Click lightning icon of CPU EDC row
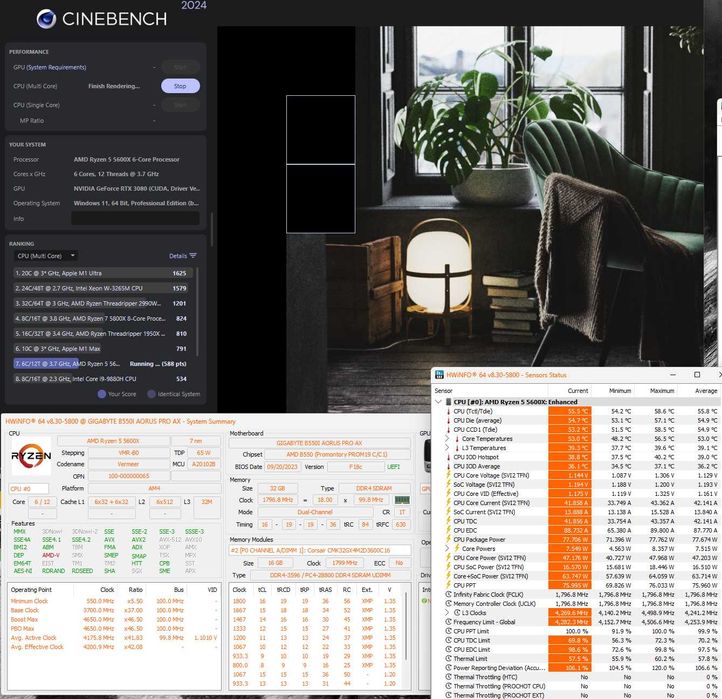This screenshot has height=699, width=722. pyautogui.click(x=448, y=530)
